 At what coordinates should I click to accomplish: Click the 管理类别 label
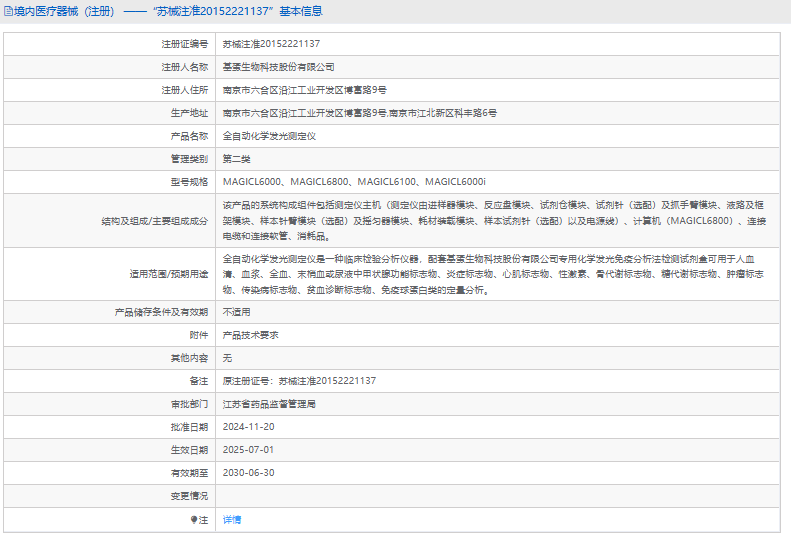(189, 159)
